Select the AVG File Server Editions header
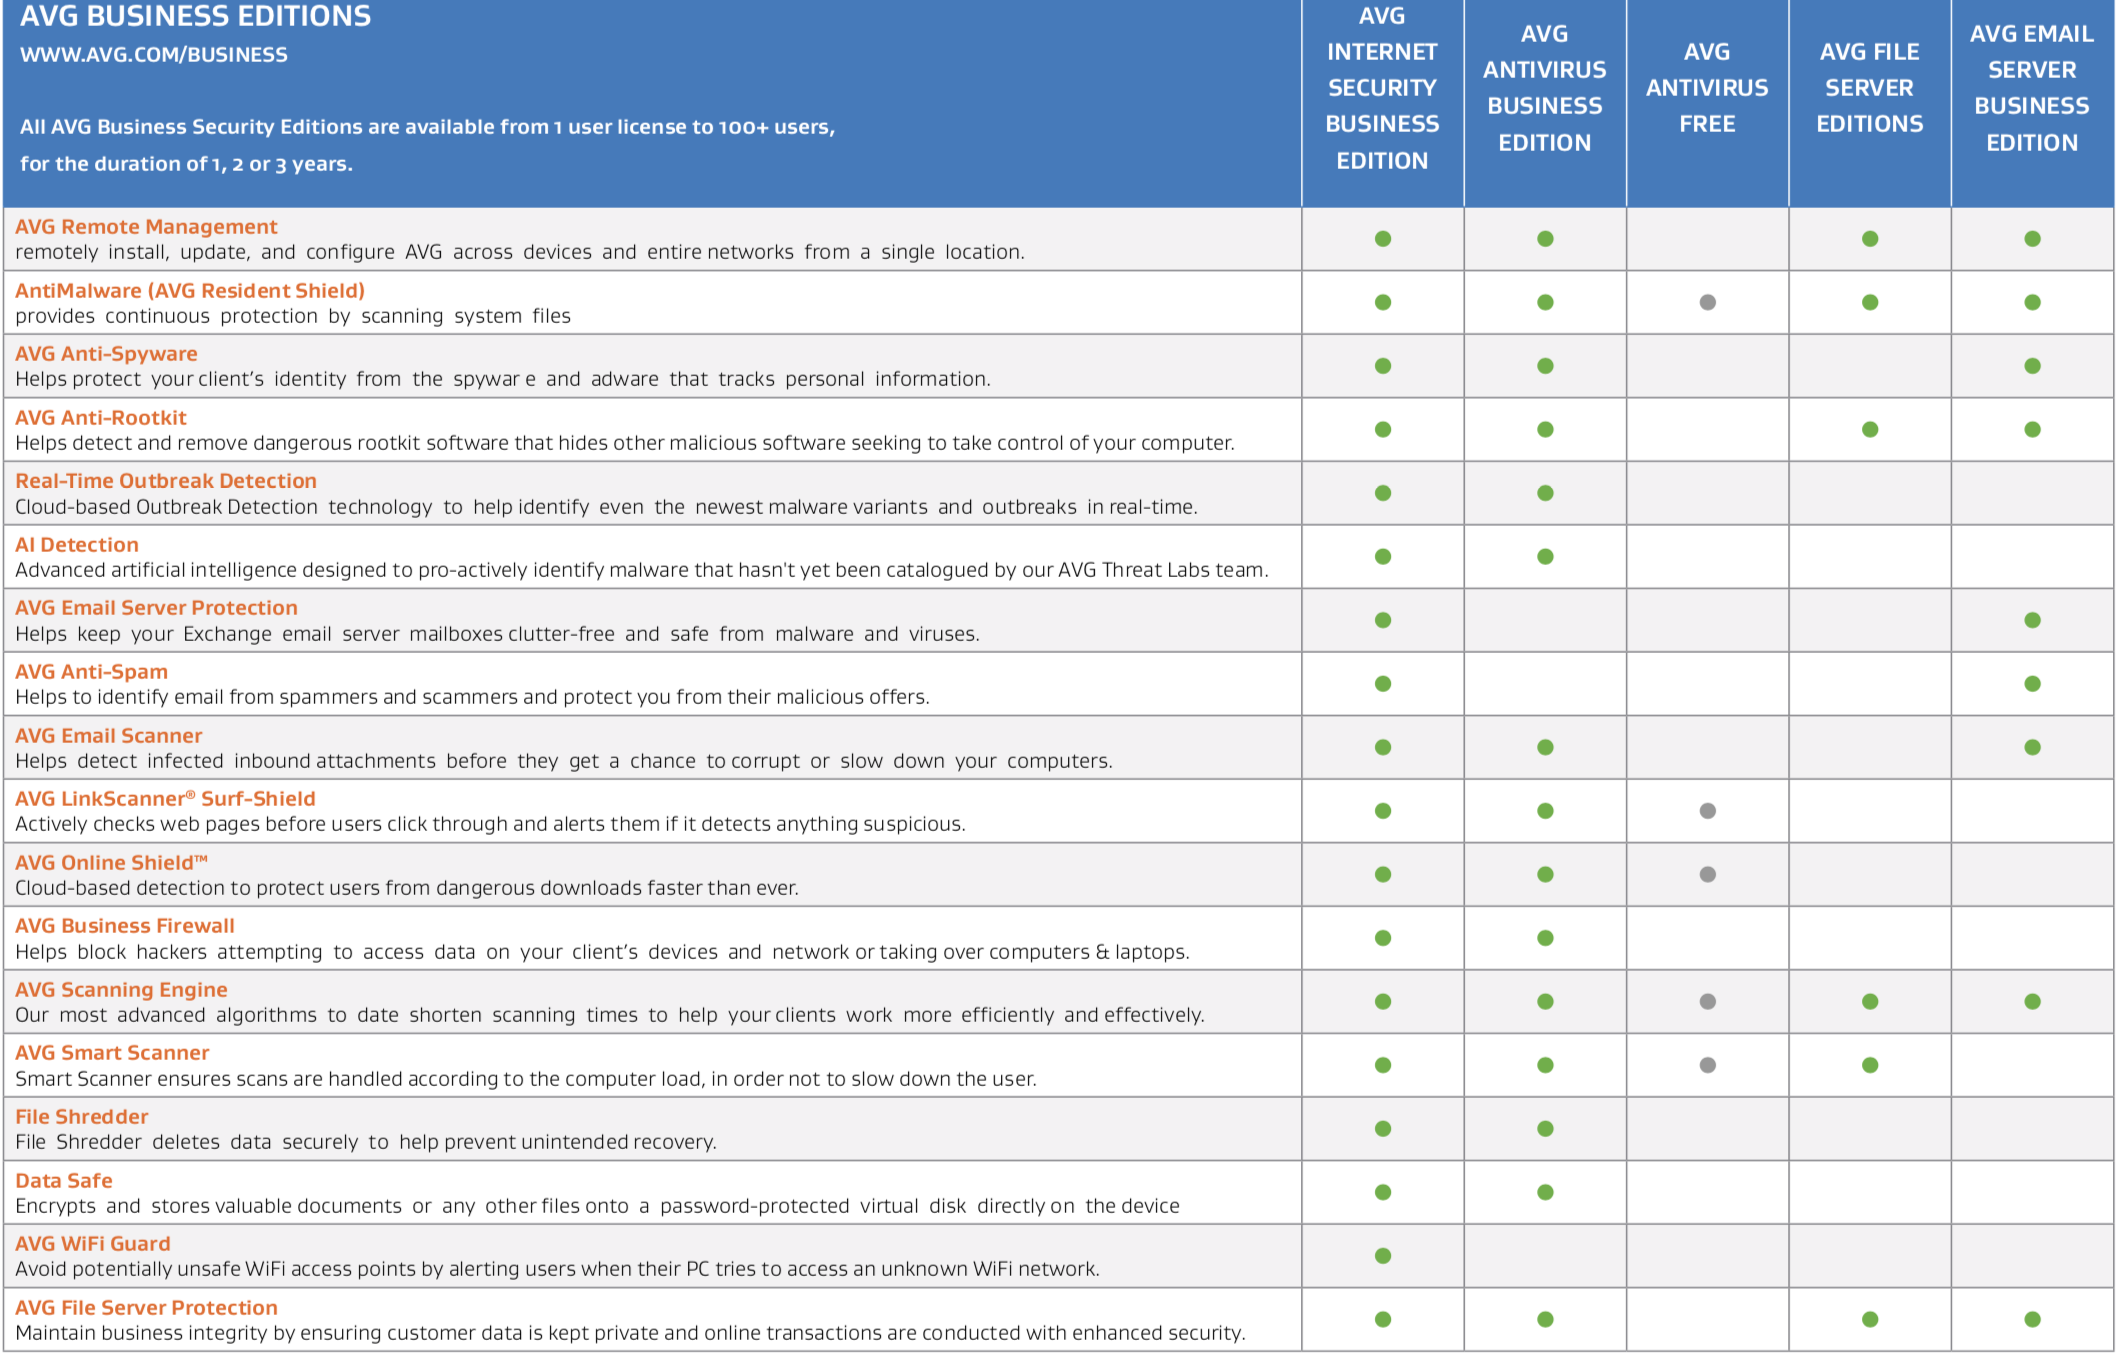This screenshot has height=1356, width=2117. click(1870, 88)
